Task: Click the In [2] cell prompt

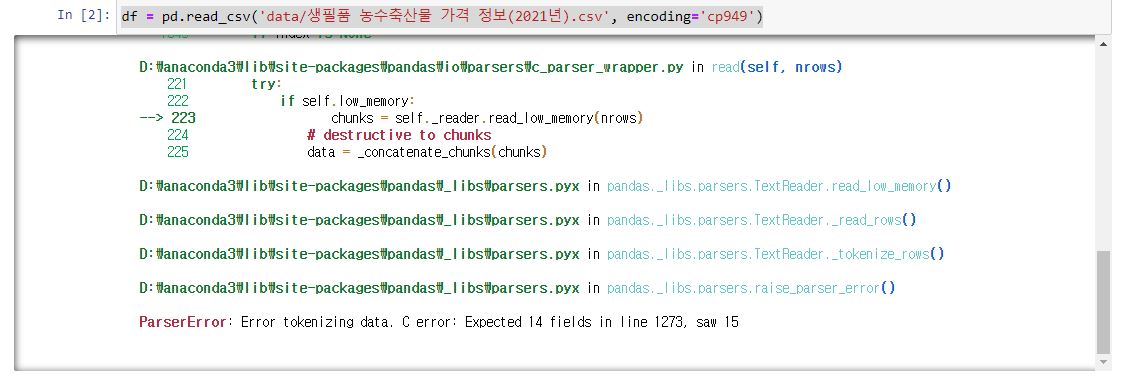Action: (83, 16)
